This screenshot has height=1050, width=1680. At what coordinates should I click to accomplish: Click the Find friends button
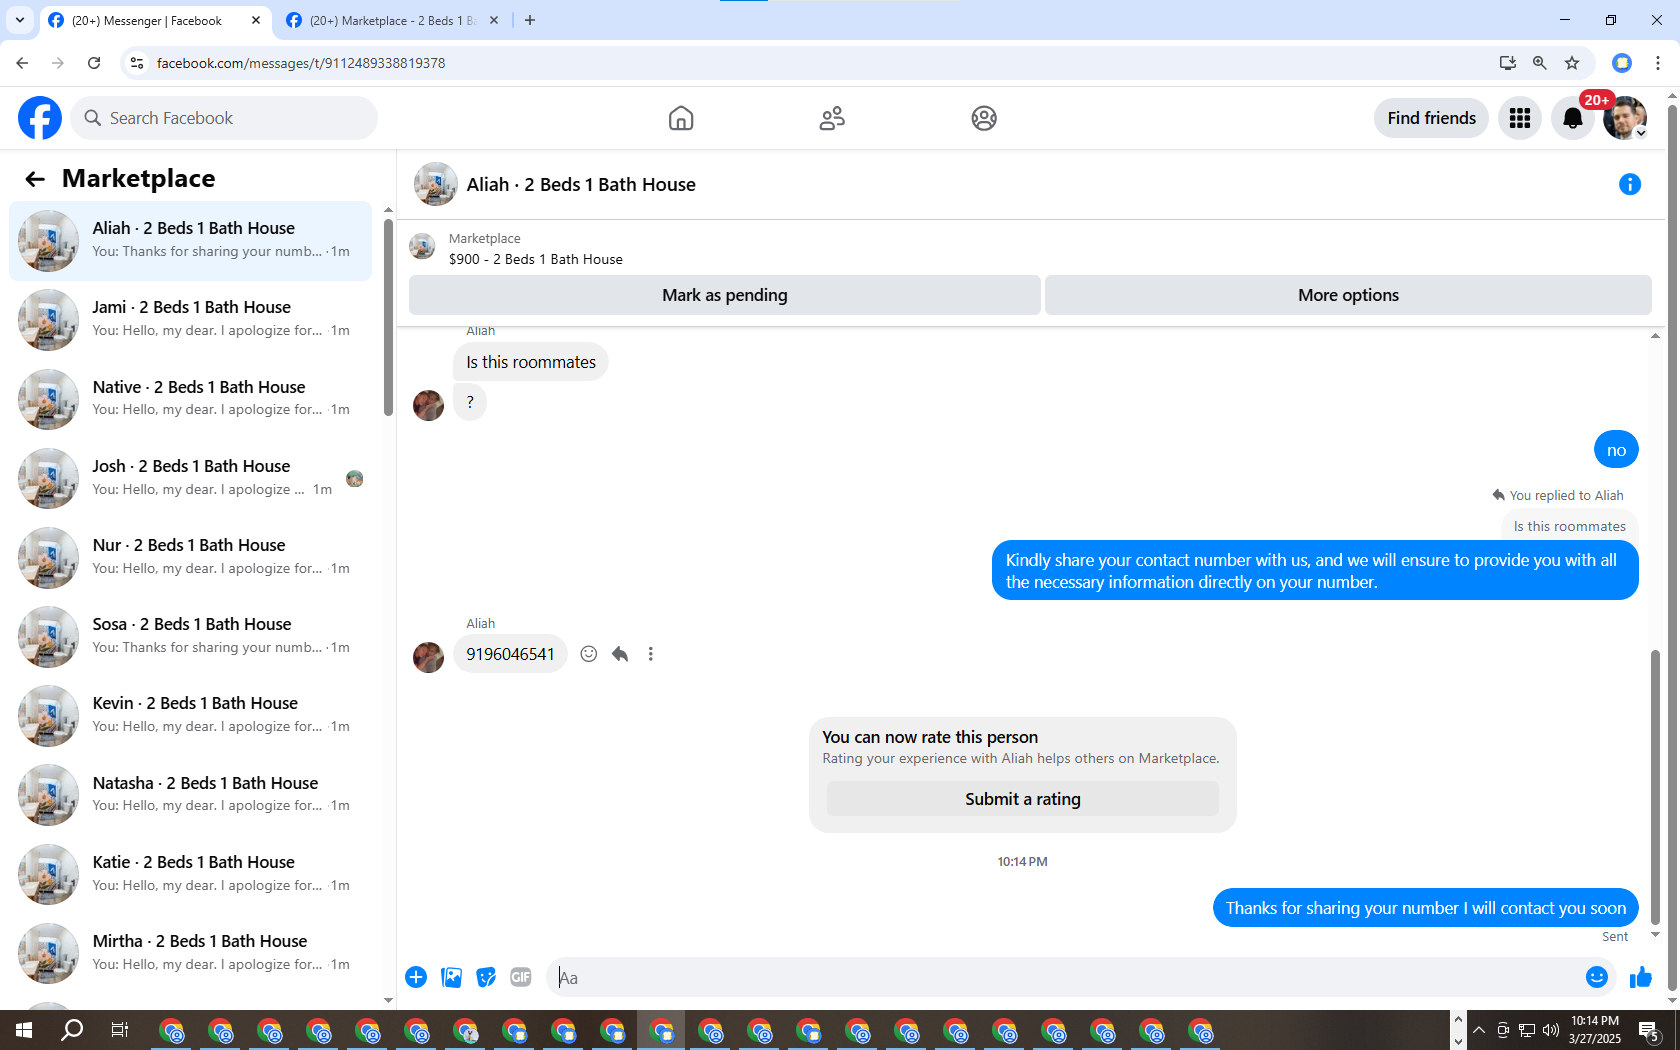[x=1432, y=118]
